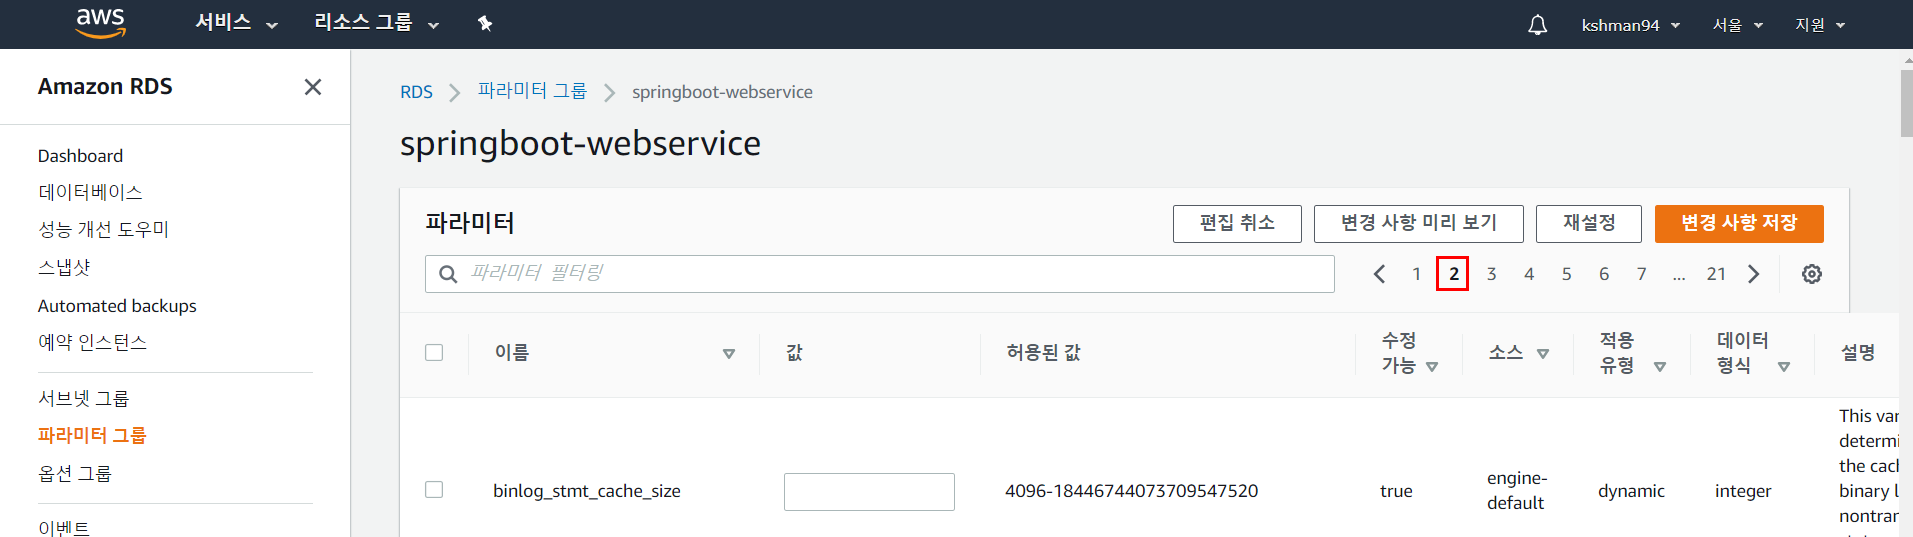Go to page 6

point(1604,274)
